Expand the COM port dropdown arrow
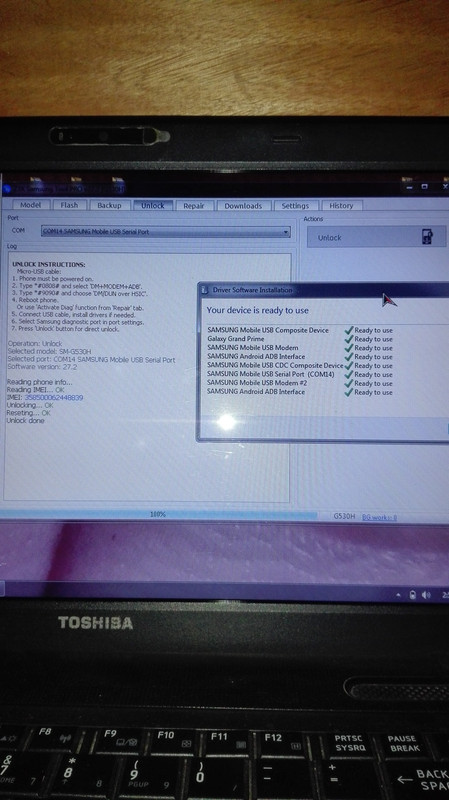The width and height of the screenshot is (449, 800). point(286,232)
